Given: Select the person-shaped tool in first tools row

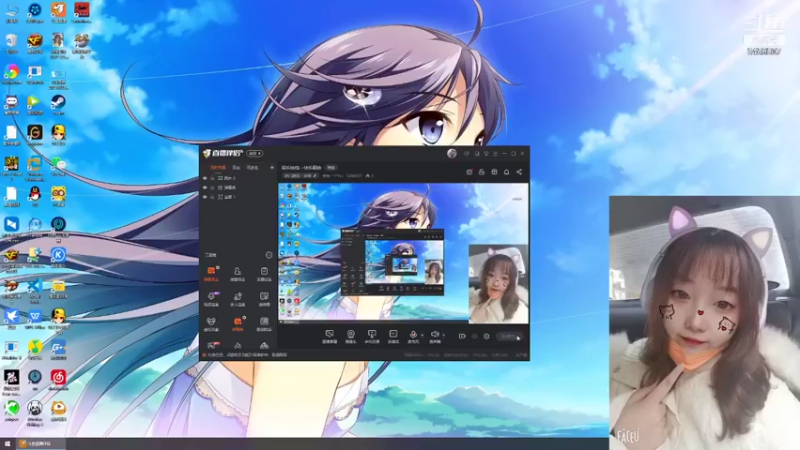Looking at the screenshot, I should click(237, 274).
